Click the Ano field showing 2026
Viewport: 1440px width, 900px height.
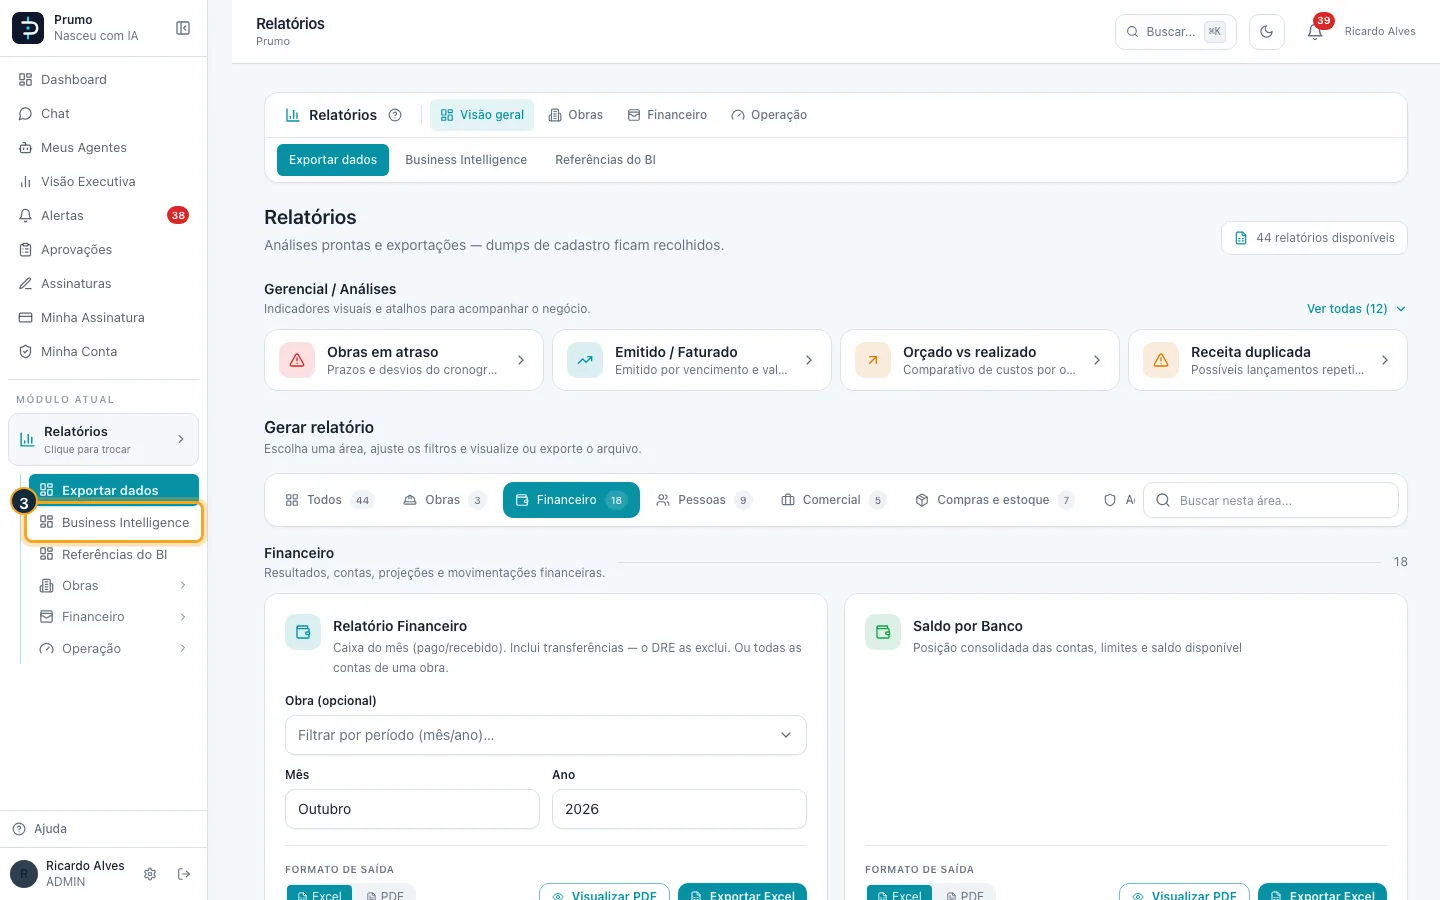(x=679, y=809)
